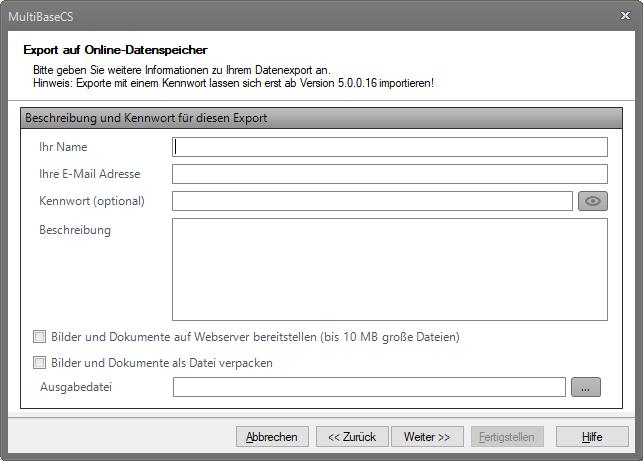Click into the Ihre E-Mail Adresse field
The image size is (643, 461).
[x=390, y=174]
